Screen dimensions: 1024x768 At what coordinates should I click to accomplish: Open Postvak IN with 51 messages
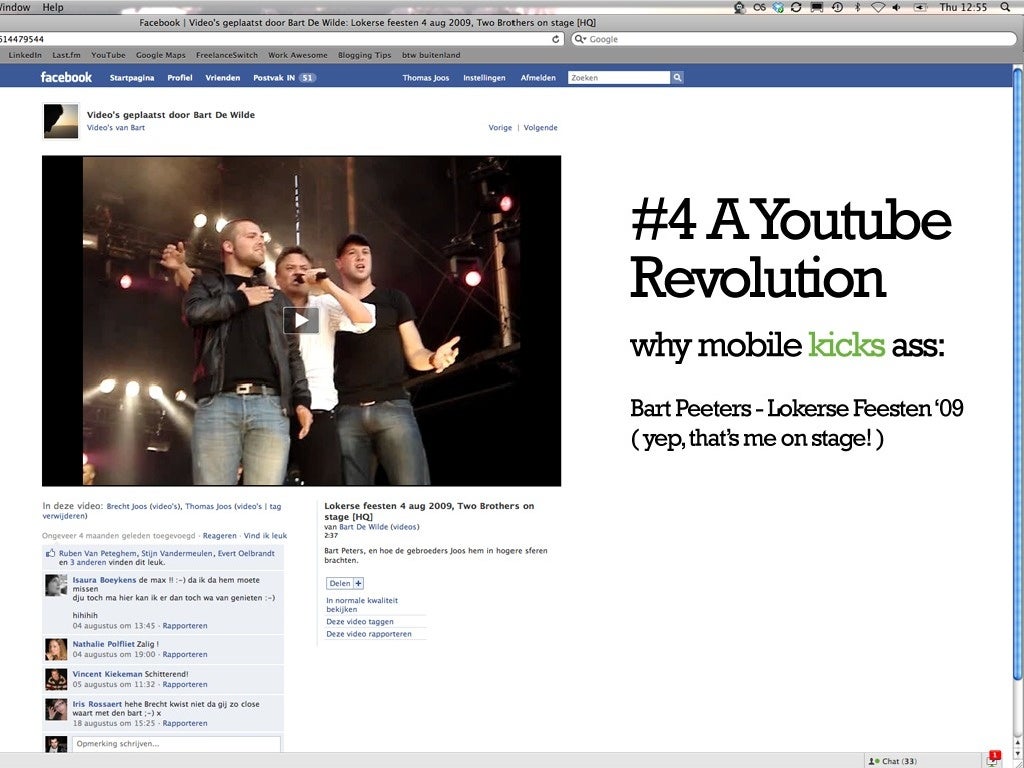click(285, 78)
